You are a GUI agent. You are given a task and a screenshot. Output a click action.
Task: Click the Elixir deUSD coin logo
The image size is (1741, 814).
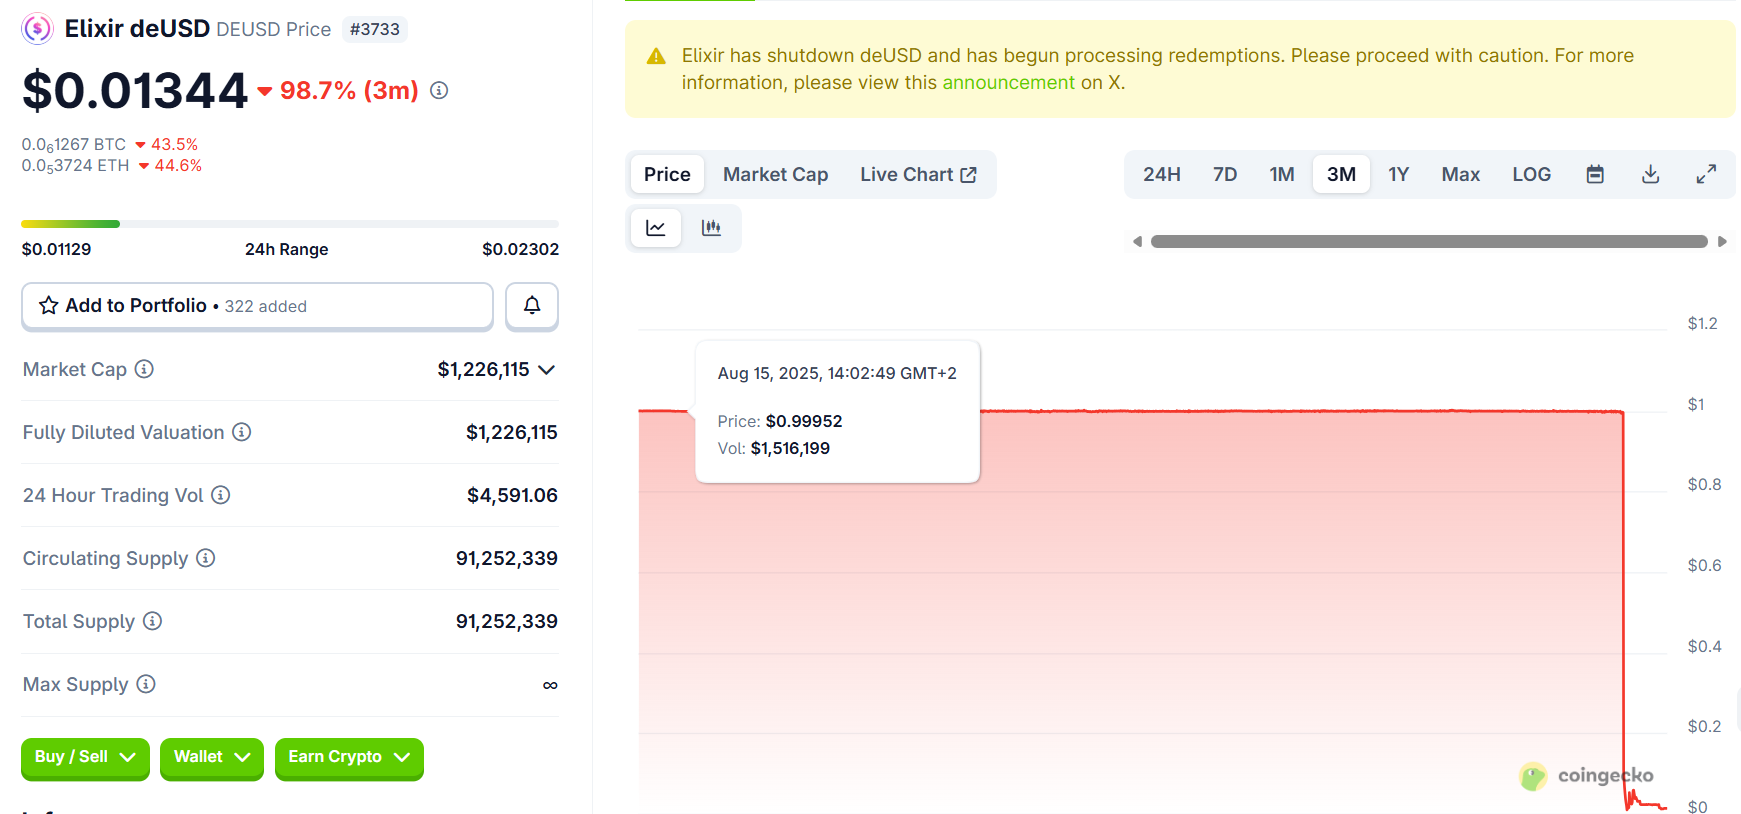tap(37, 29)
